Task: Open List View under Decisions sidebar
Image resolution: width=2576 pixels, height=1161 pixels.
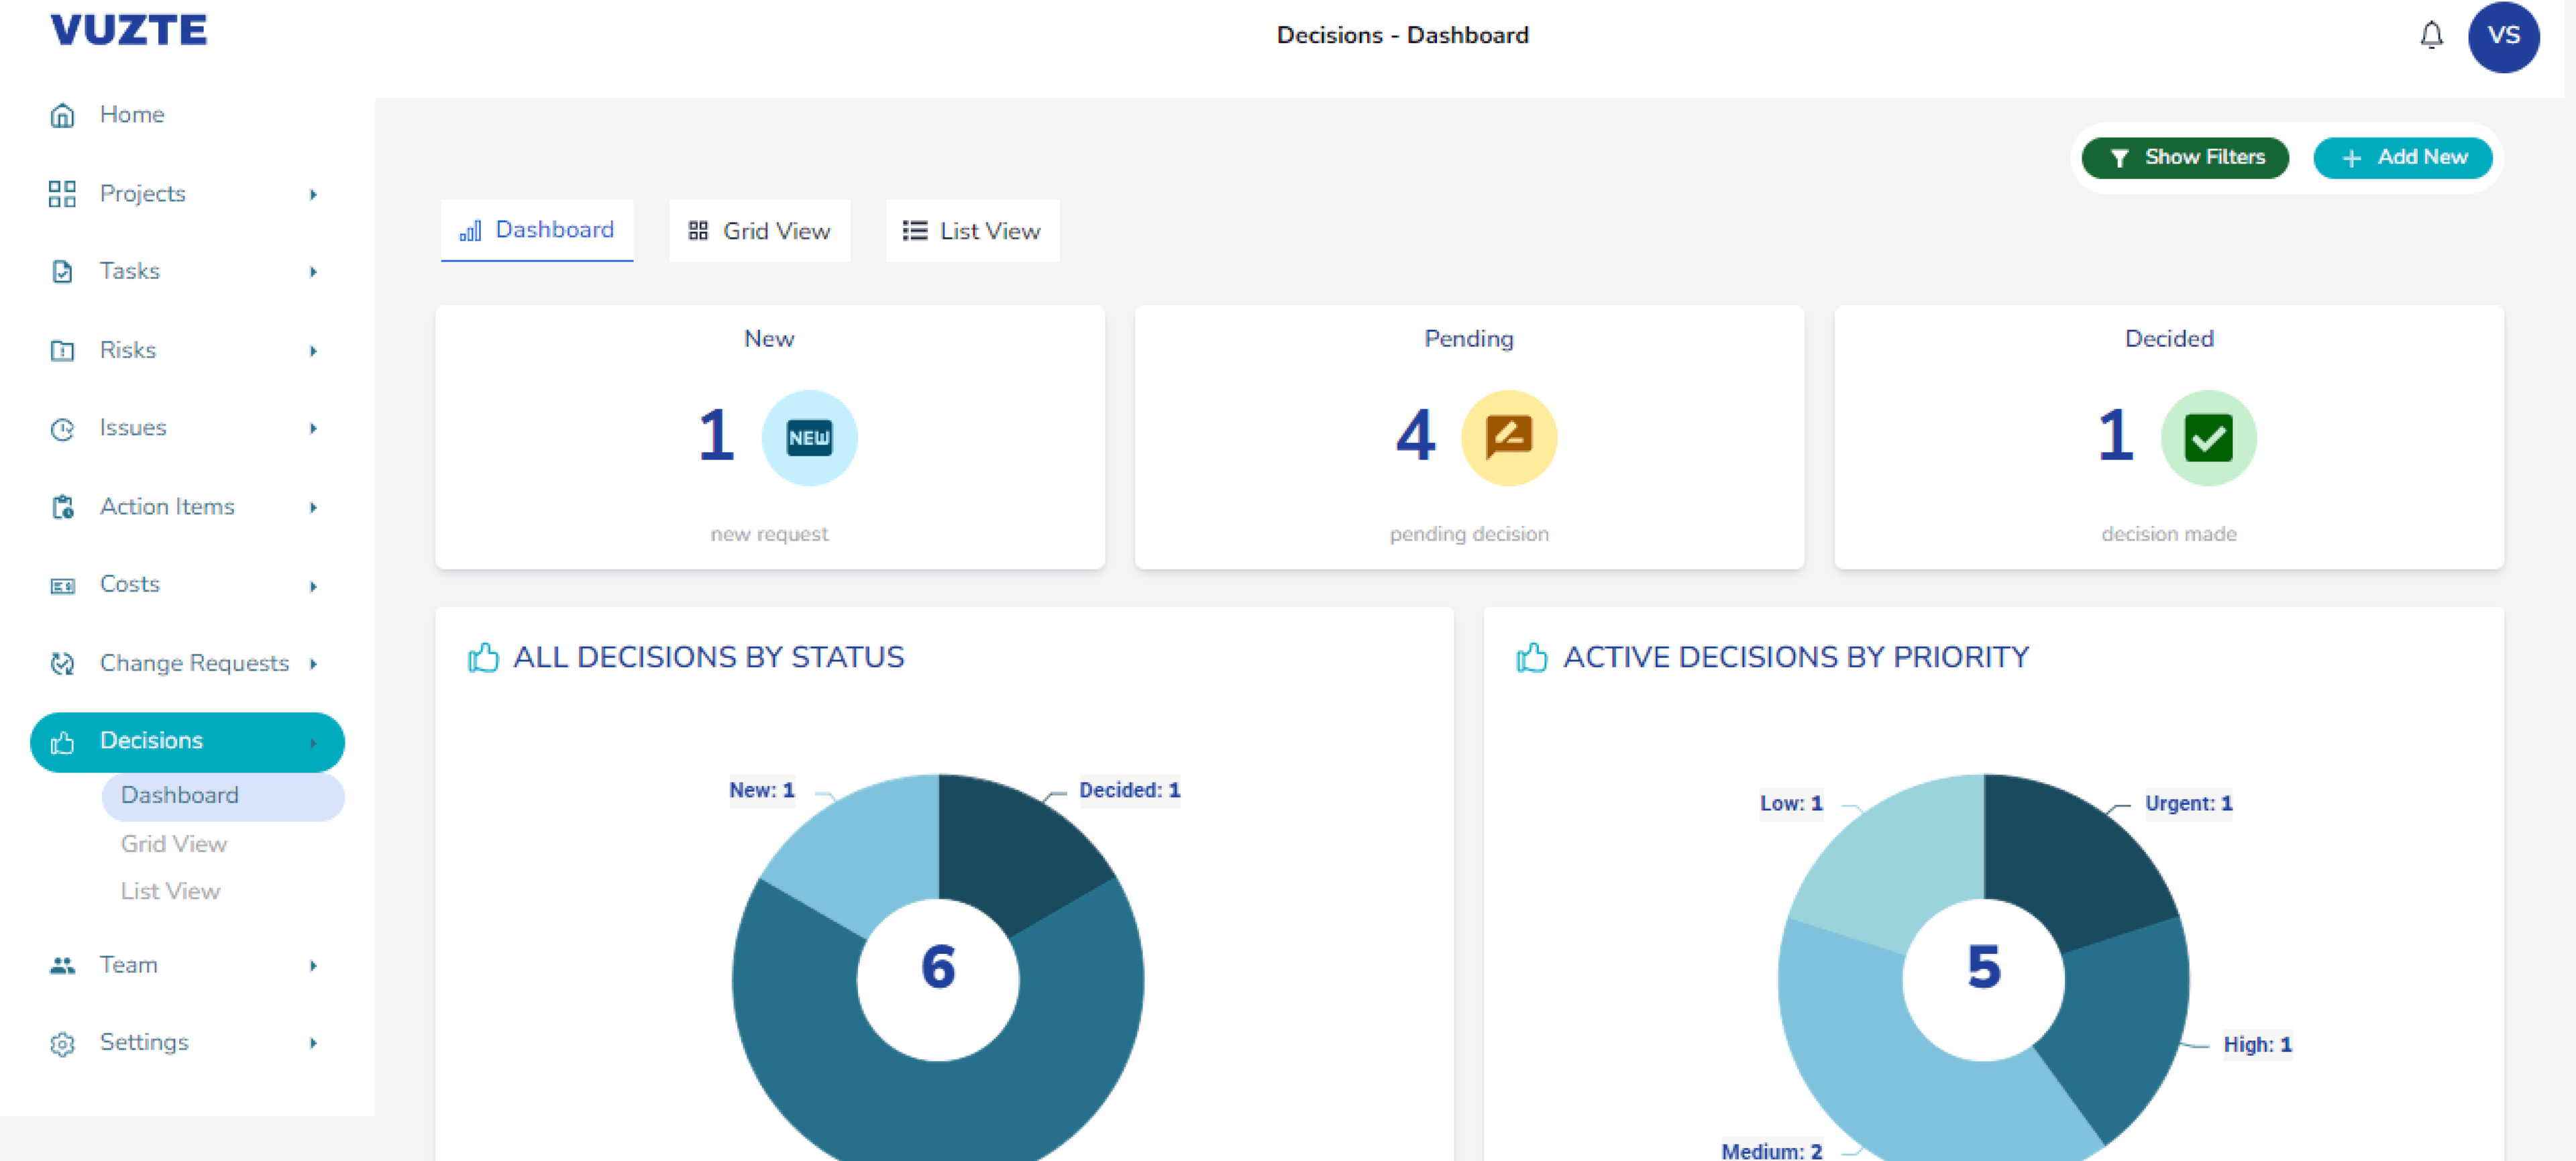Action: [170, 891]
